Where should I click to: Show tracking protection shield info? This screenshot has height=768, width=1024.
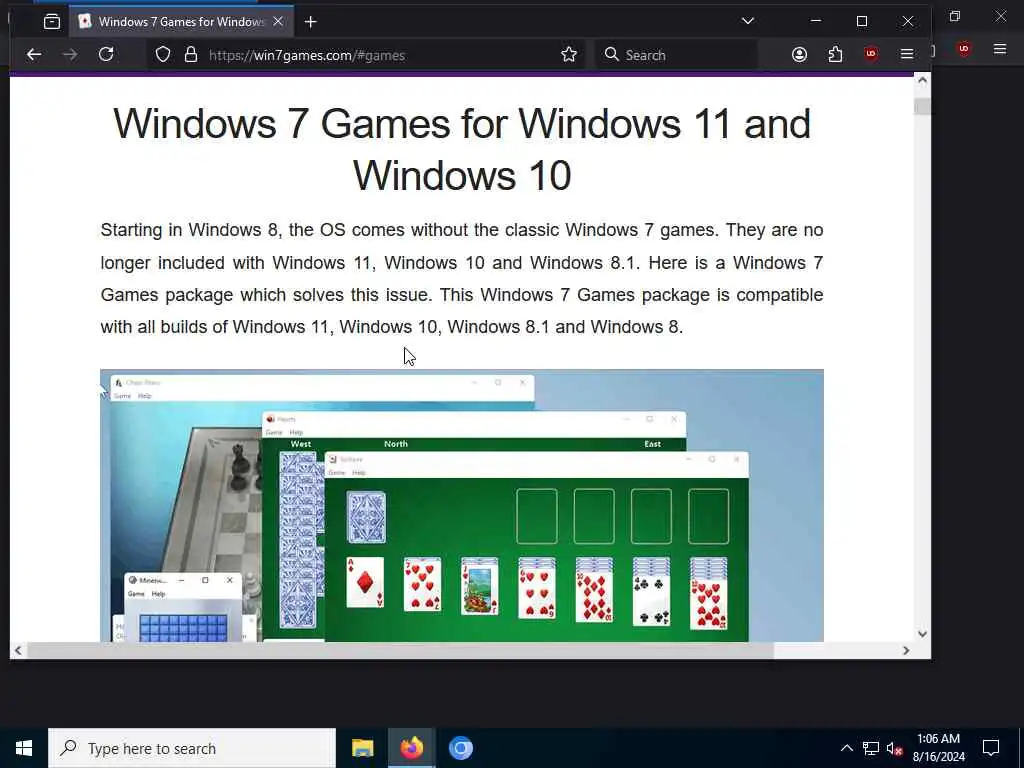pos(163,55)
